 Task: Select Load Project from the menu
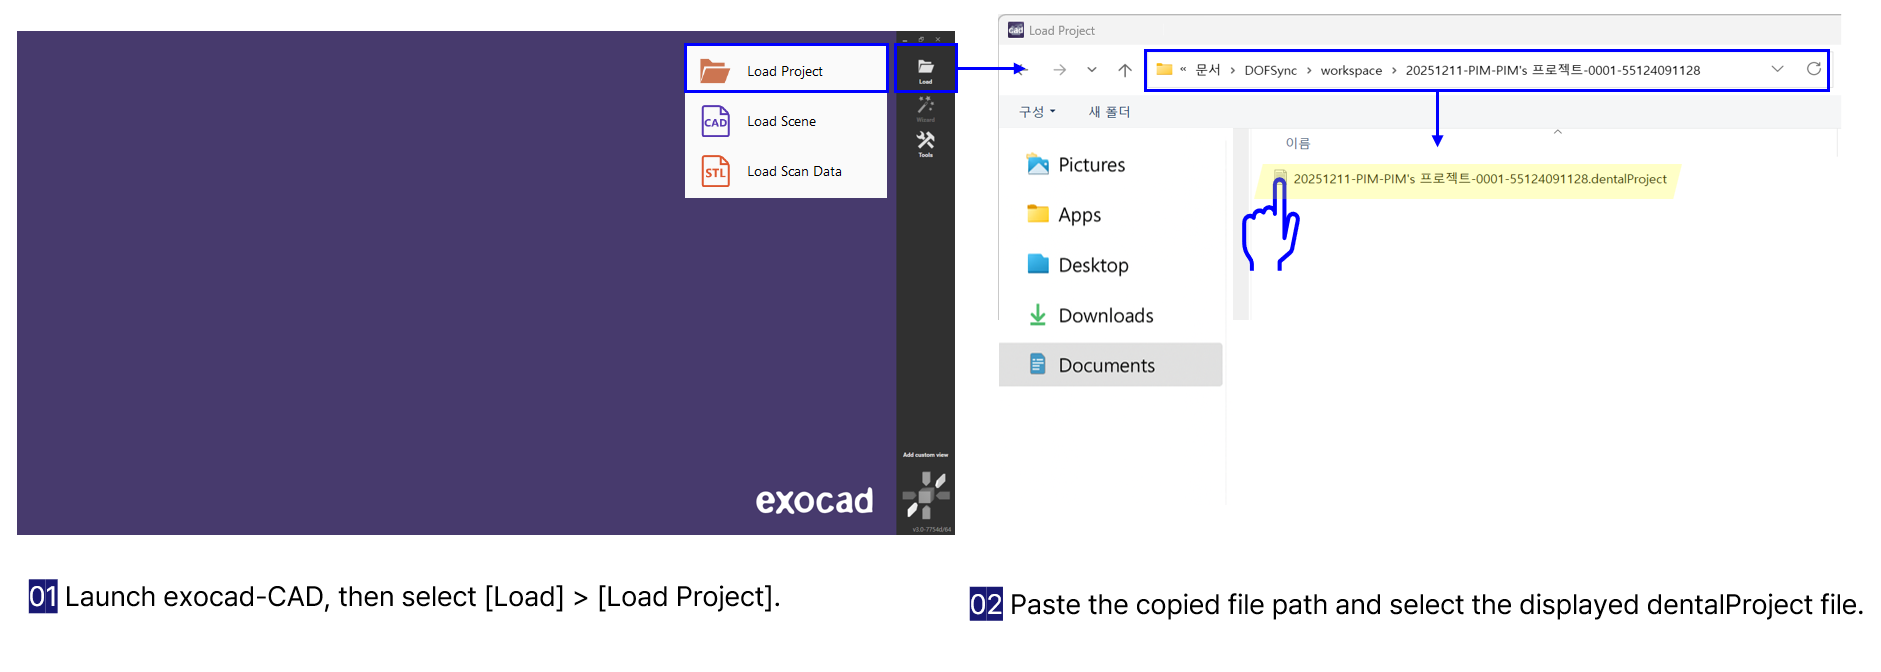pos(785,71)
